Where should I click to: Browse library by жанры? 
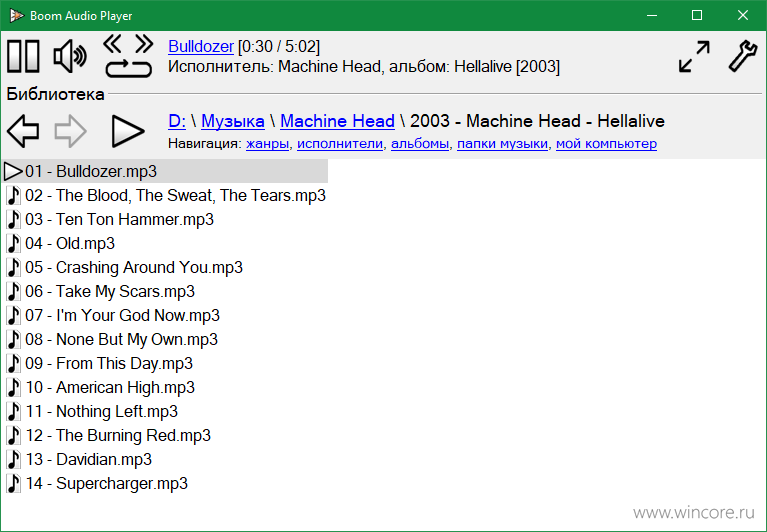coord(267,144)
